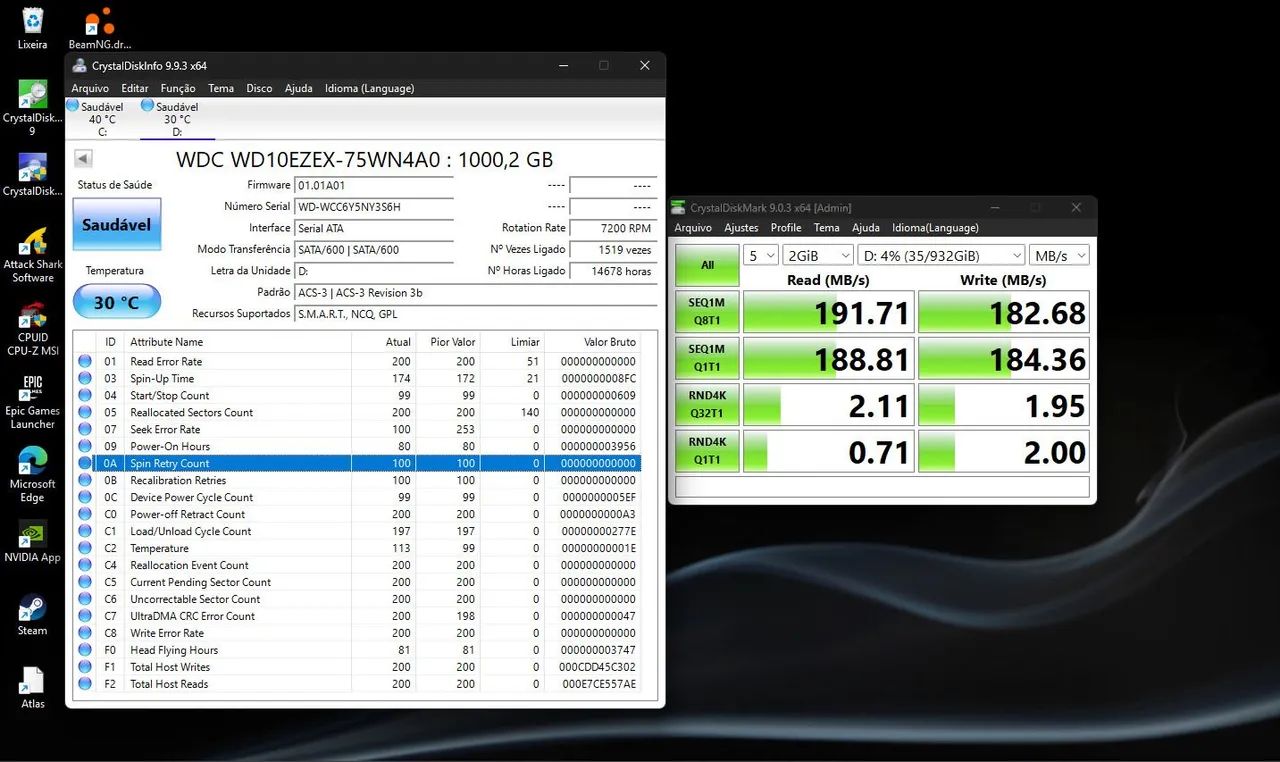The image size is (1280, 762).
Task: Click the empty CrystalDiskMark comment box
Action: pos(882,487)
